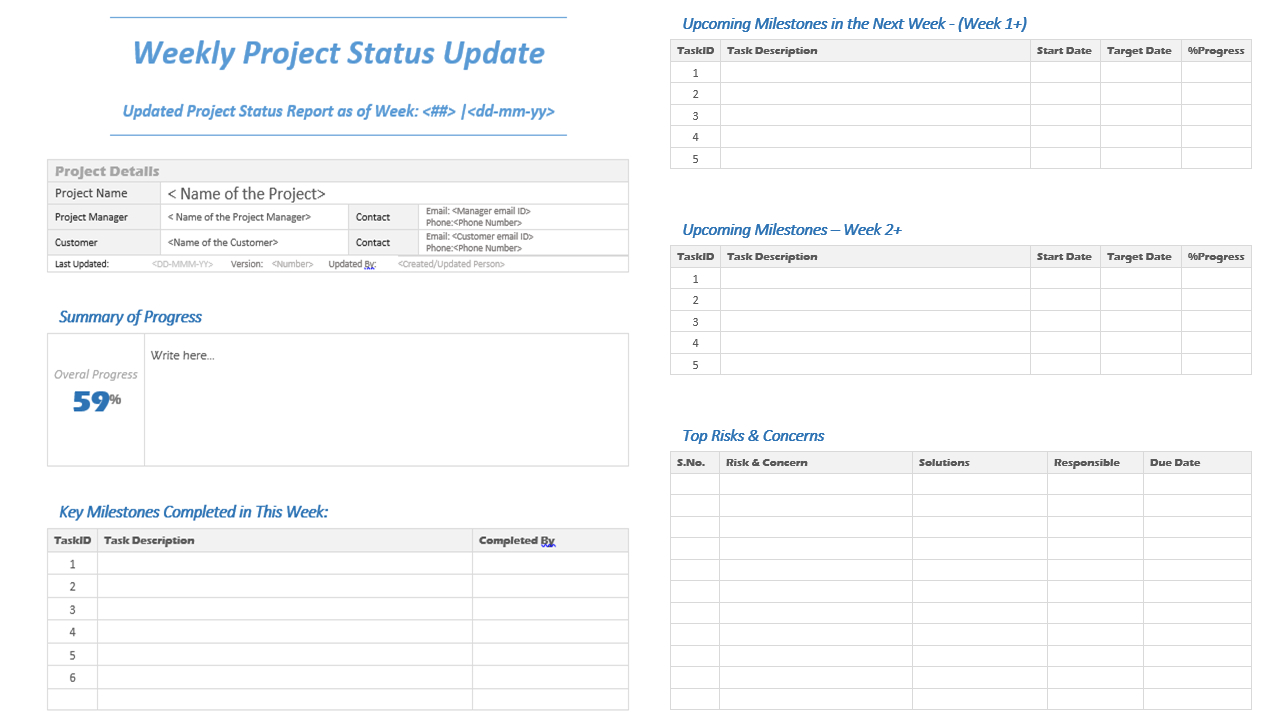Select the "<Name of the Customer>" field
Viewport: 1280px width, 720px height.
click(225, 242)
